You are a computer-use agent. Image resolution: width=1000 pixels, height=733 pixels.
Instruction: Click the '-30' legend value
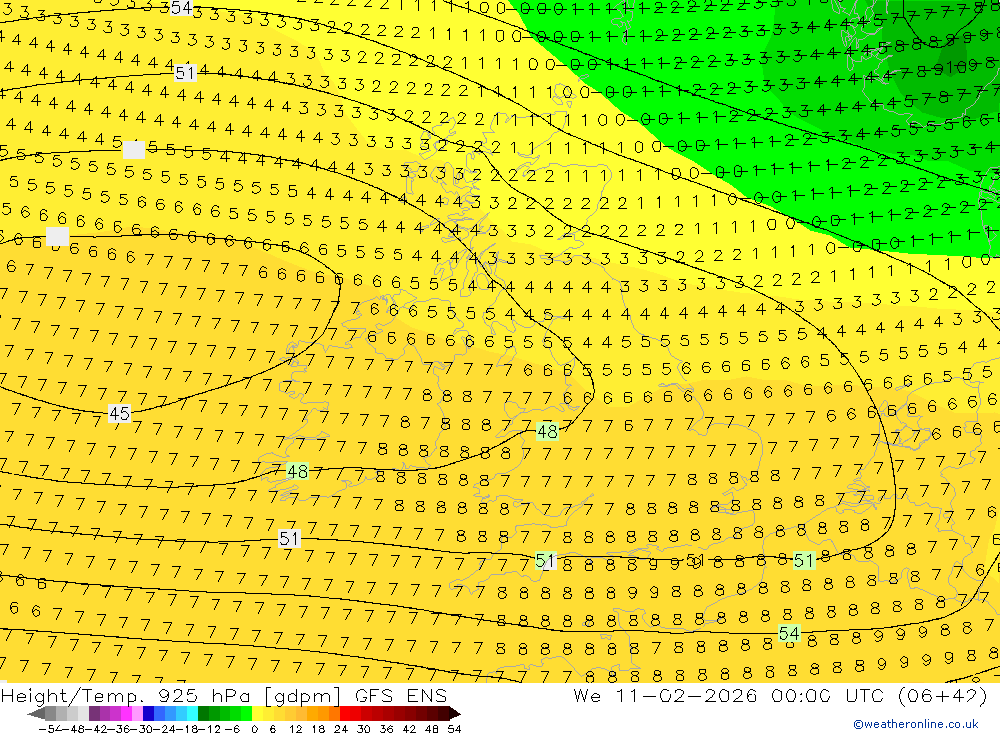click(144, 729)
